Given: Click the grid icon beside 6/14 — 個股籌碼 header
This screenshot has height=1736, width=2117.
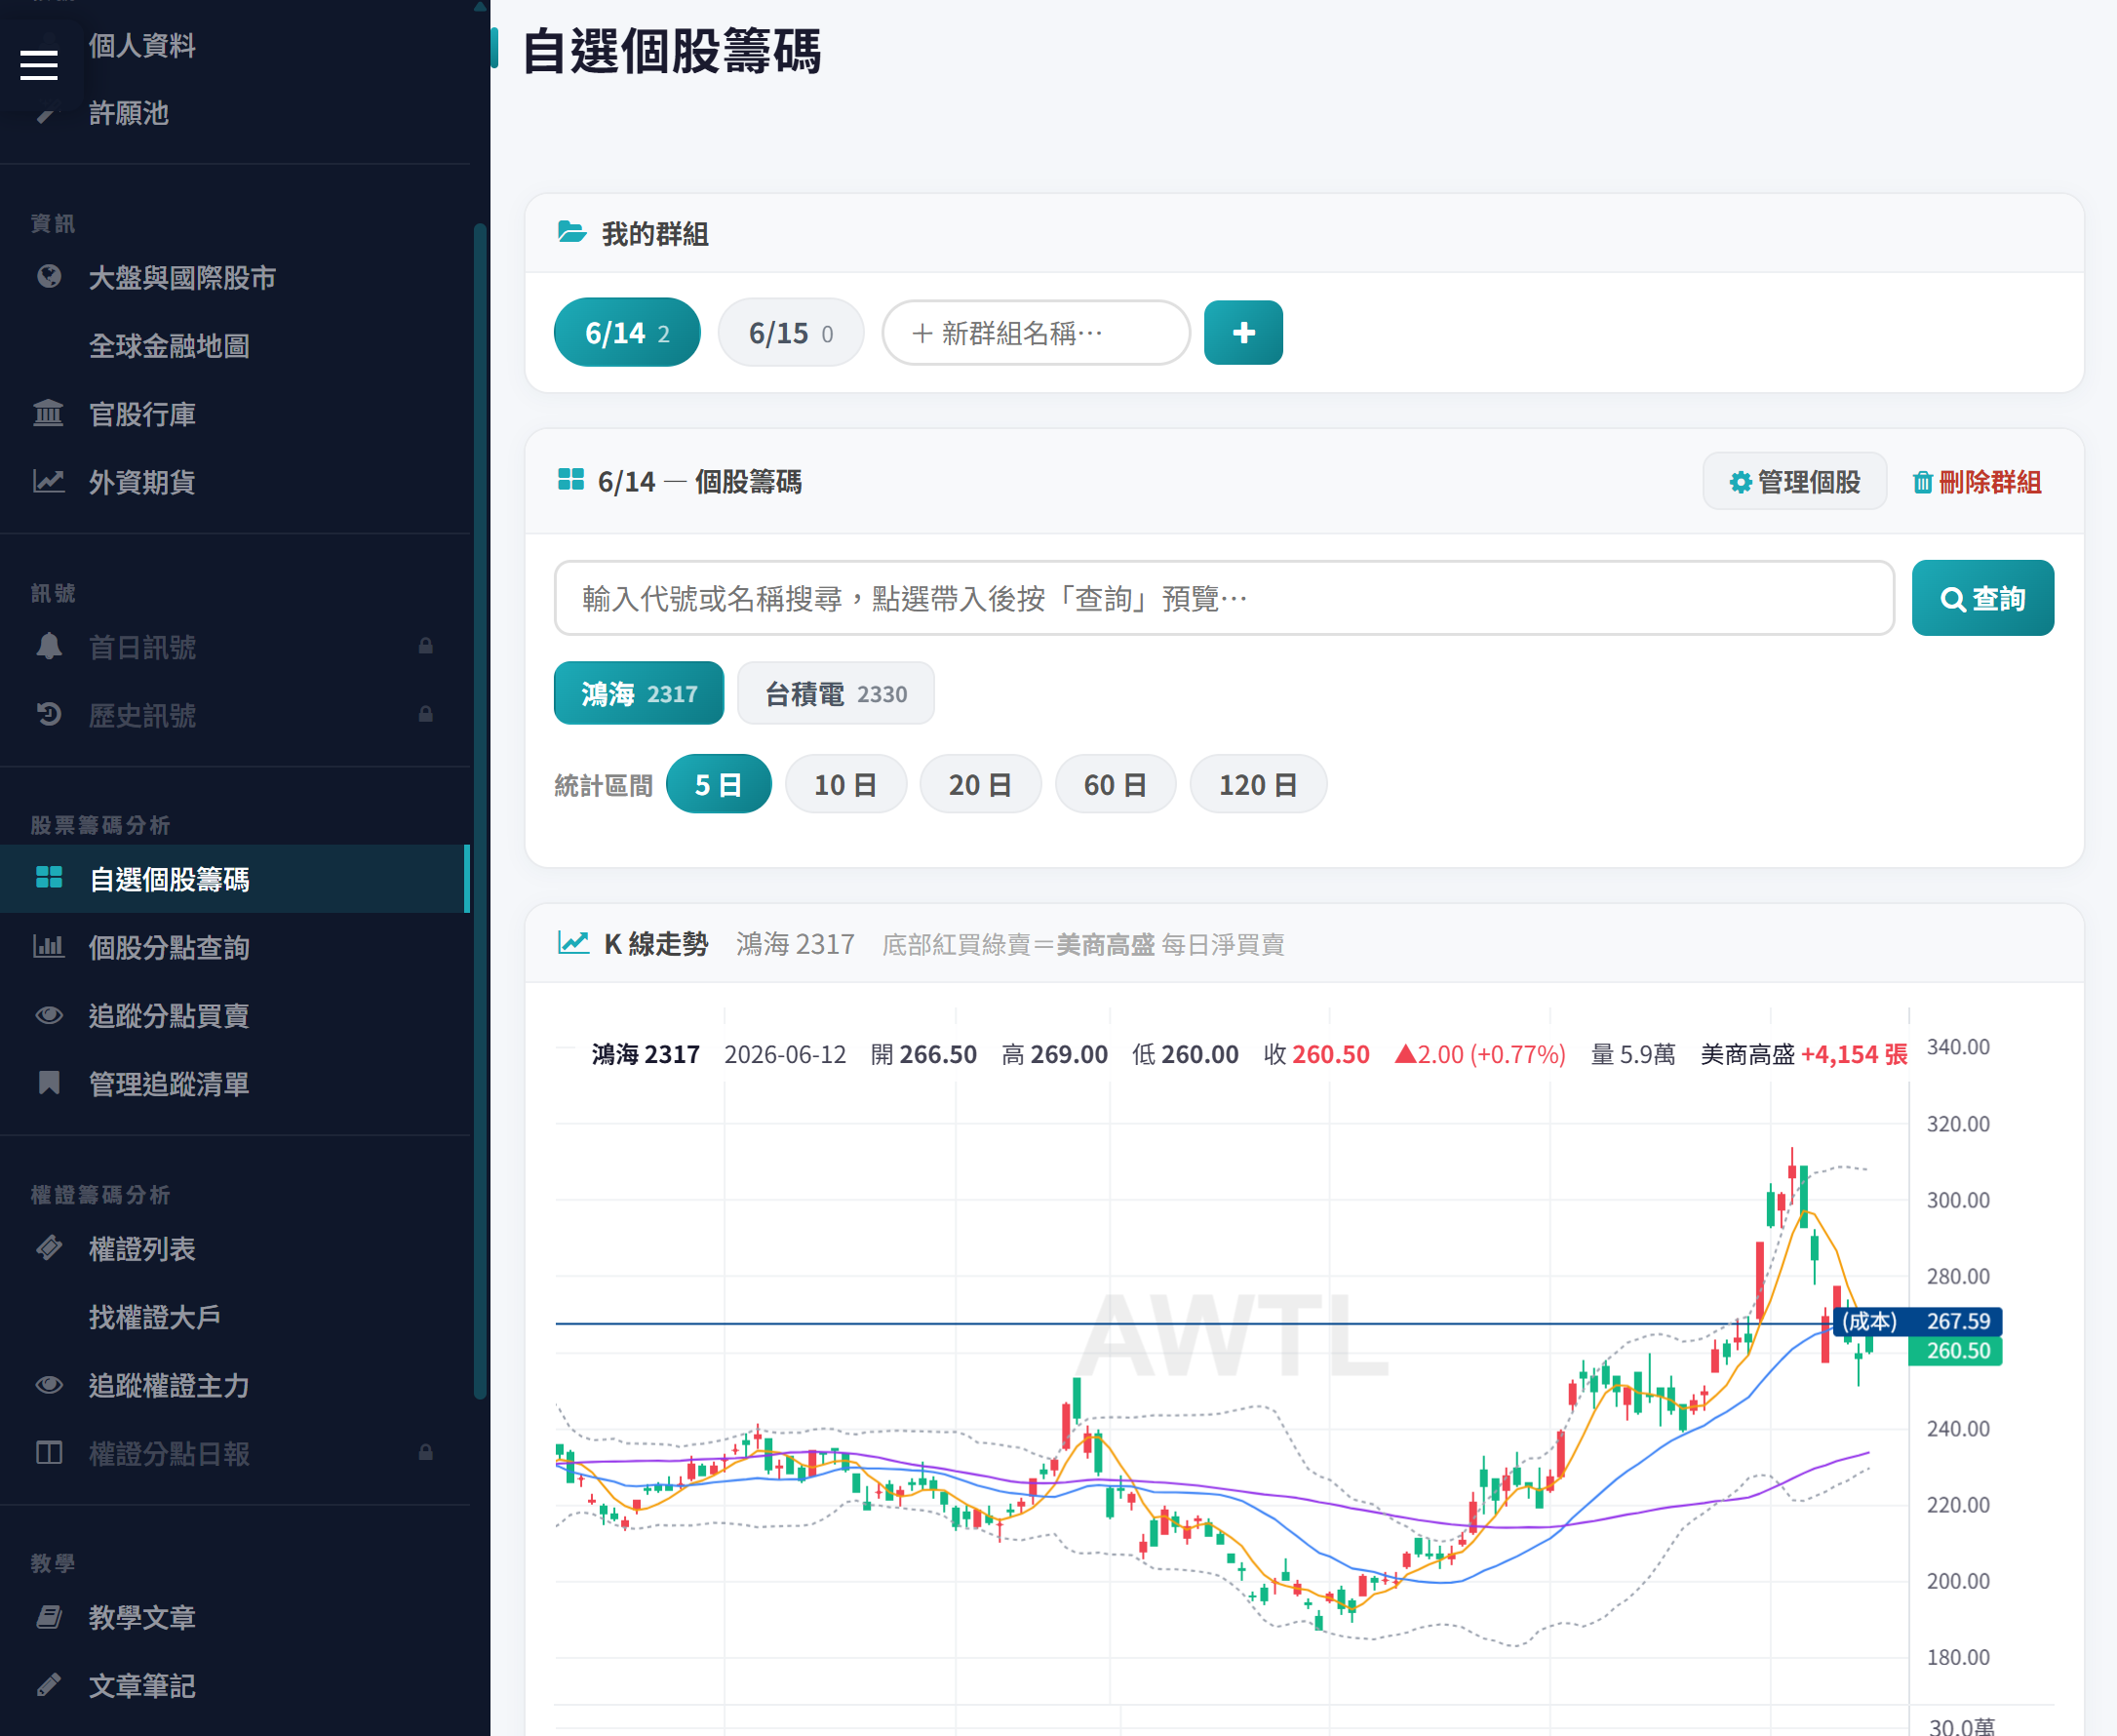Looking at the screenshot, I should tap(571, 480).
